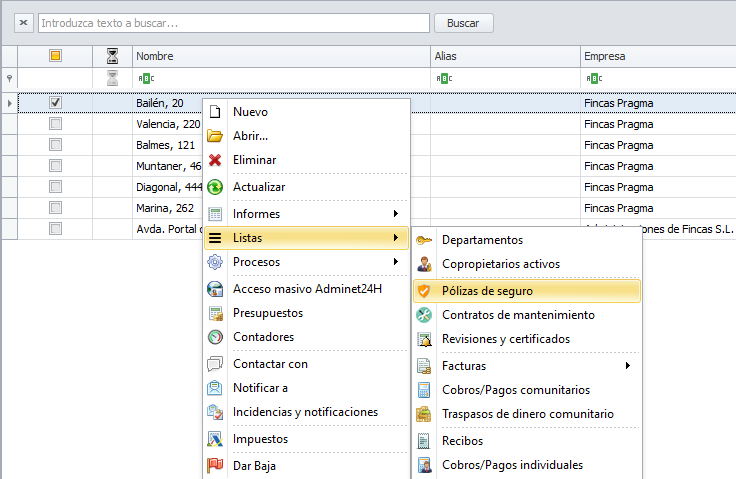Viewport: 736px width, 479px height.
Task: Click Contratos de mantenimiento tools icon
Action: (424, 315)
